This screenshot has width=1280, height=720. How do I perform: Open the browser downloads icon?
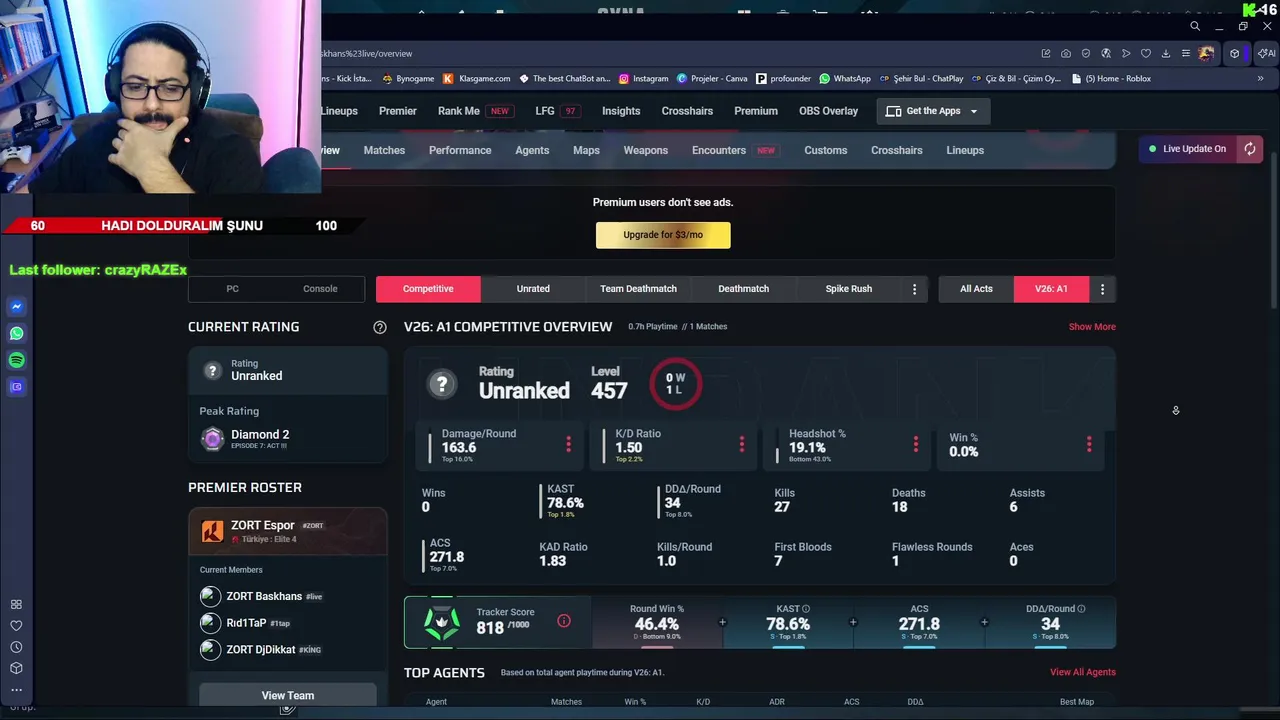[1166, 53]
